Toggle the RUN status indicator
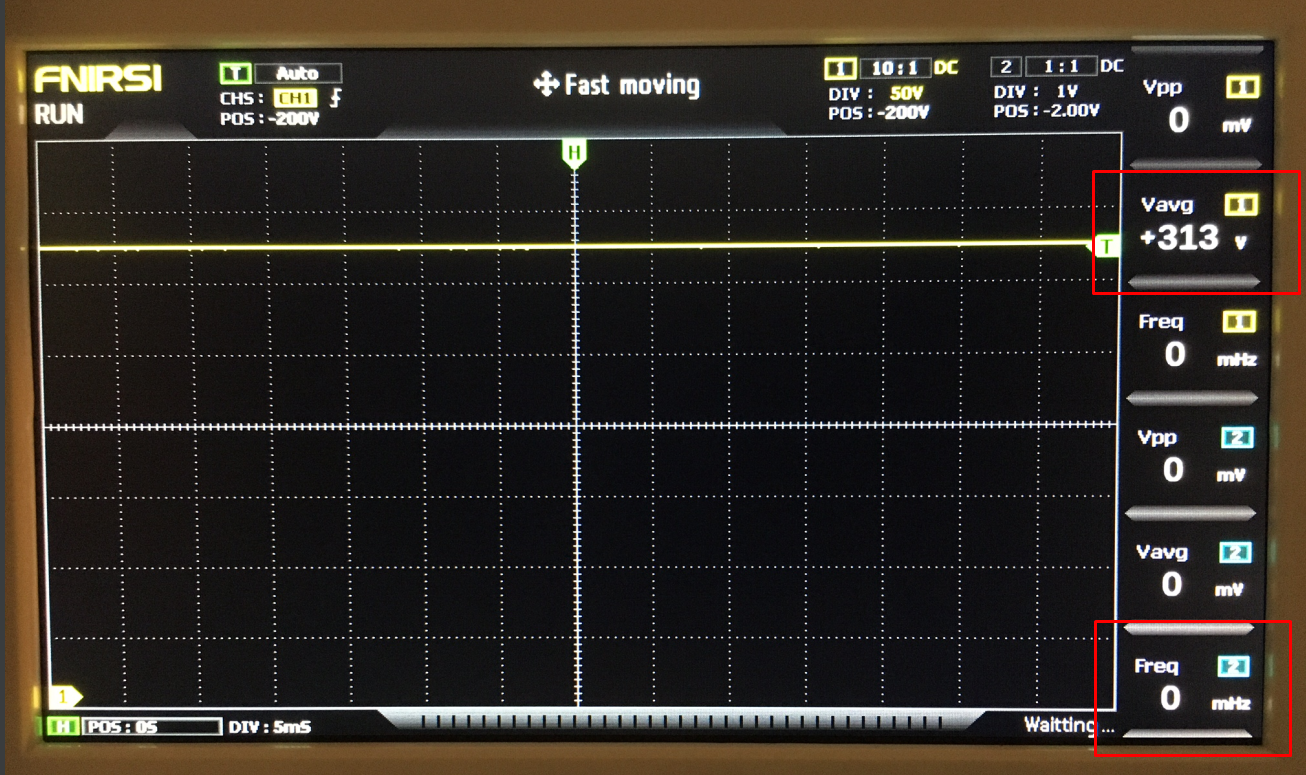1306x775 pixels. [x=58, y=115]
